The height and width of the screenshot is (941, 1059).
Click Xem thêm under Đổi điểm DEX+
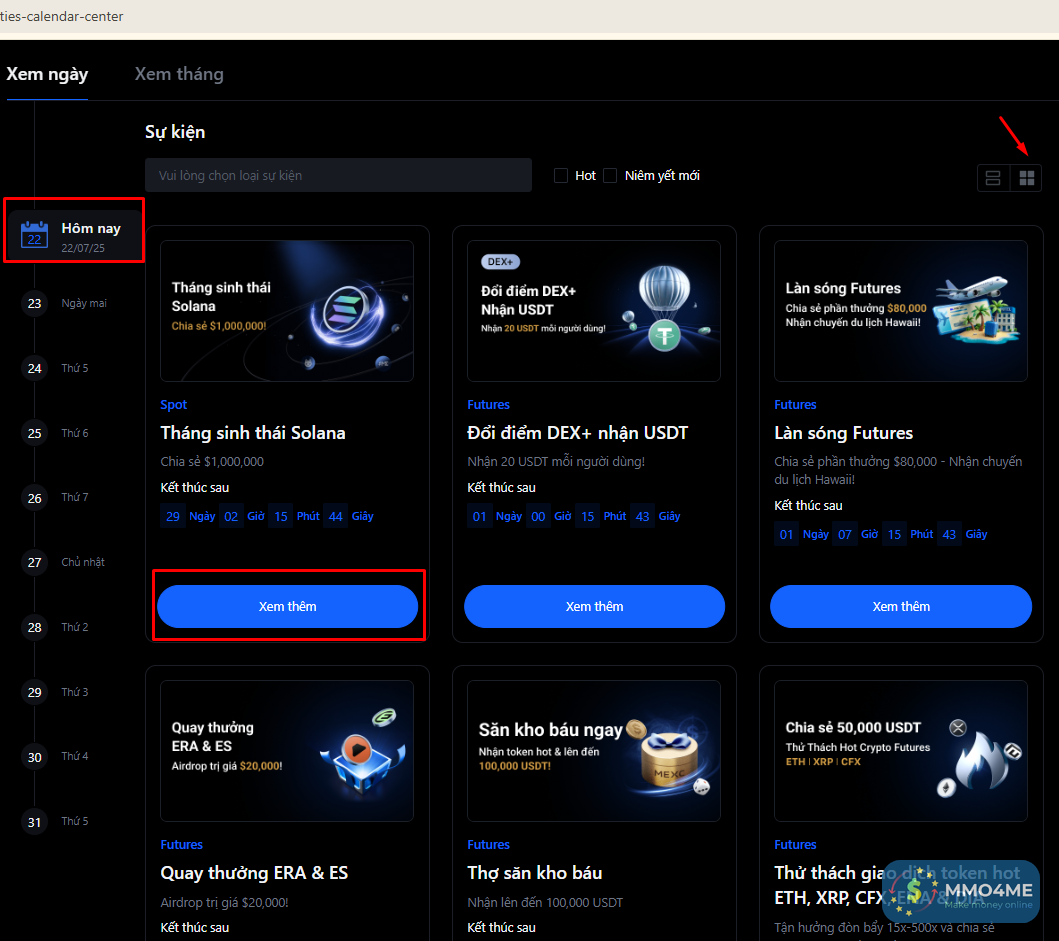click(x=594, y=607)
